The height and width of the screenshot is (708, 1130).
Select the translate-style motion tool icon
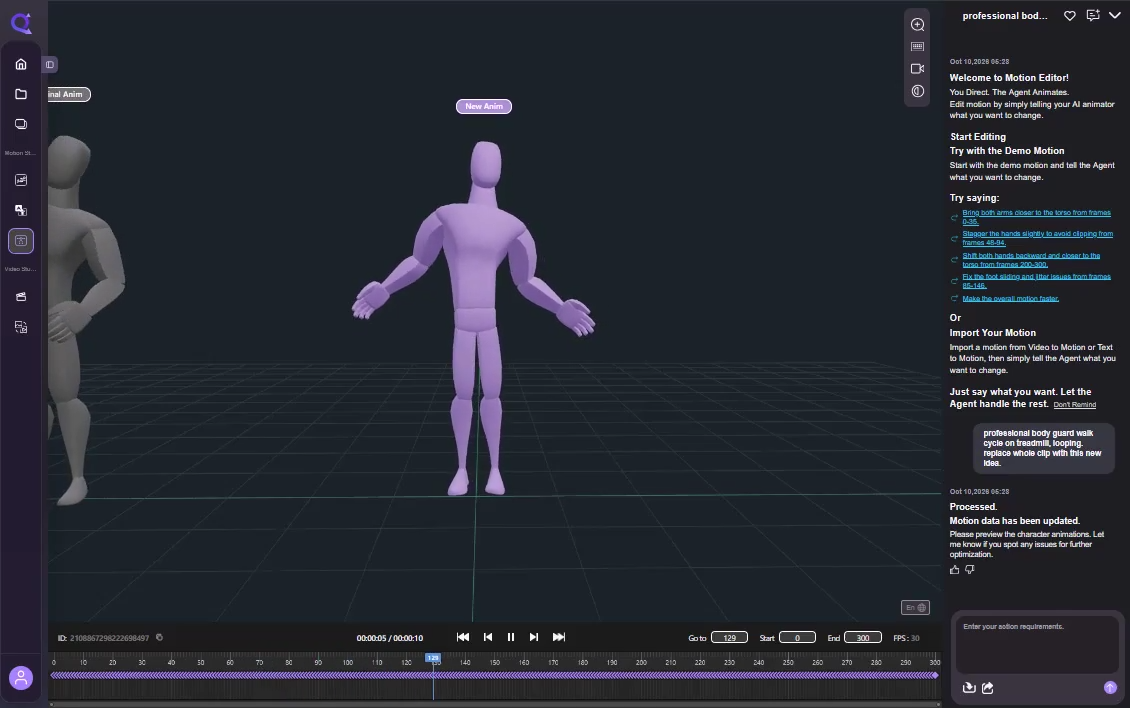coord(21,211)
